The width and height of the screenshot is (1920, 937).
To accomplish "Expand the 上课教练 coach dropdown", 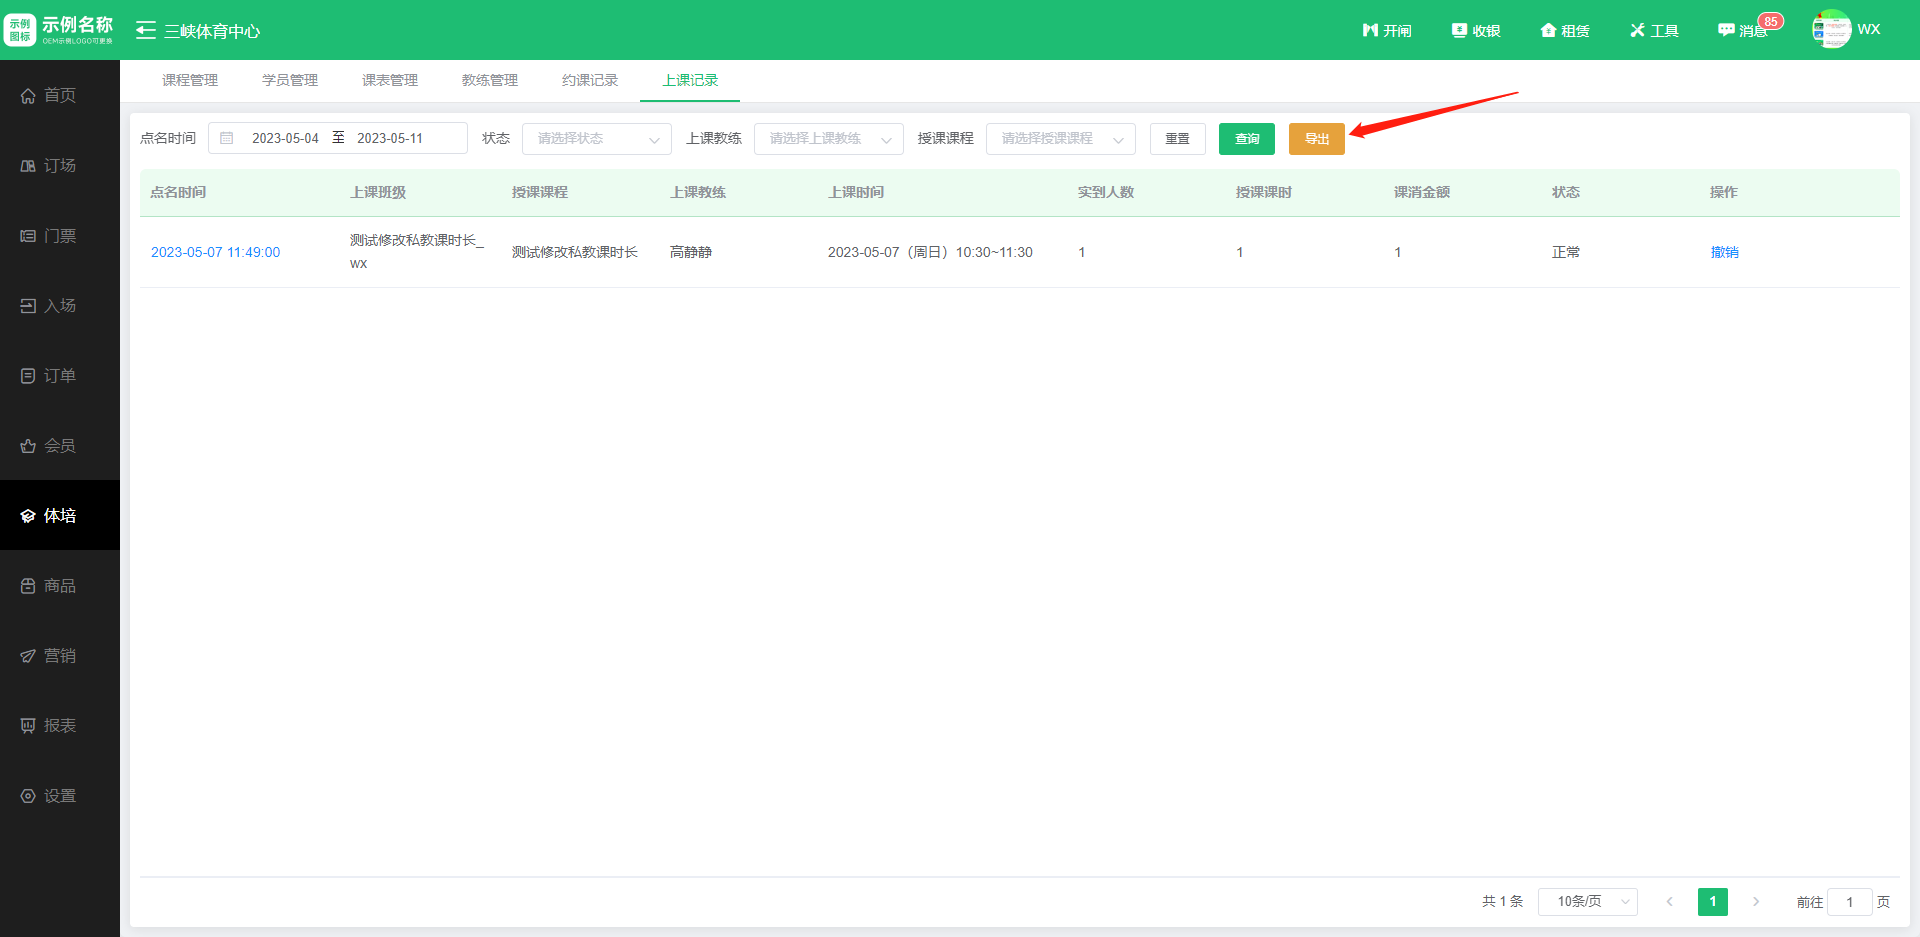I will pyautogui.click(x=828, y=139).
